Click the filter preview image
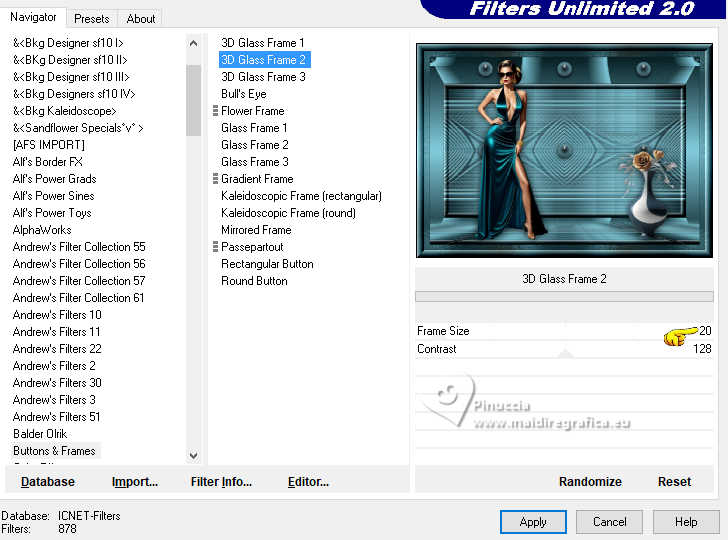Screen dimensions: 728x540 pyautogui.click(x=564, y=150)
